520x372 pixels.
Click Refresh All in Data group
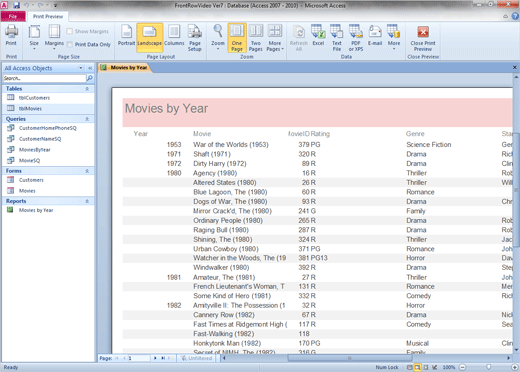(299, 38)
